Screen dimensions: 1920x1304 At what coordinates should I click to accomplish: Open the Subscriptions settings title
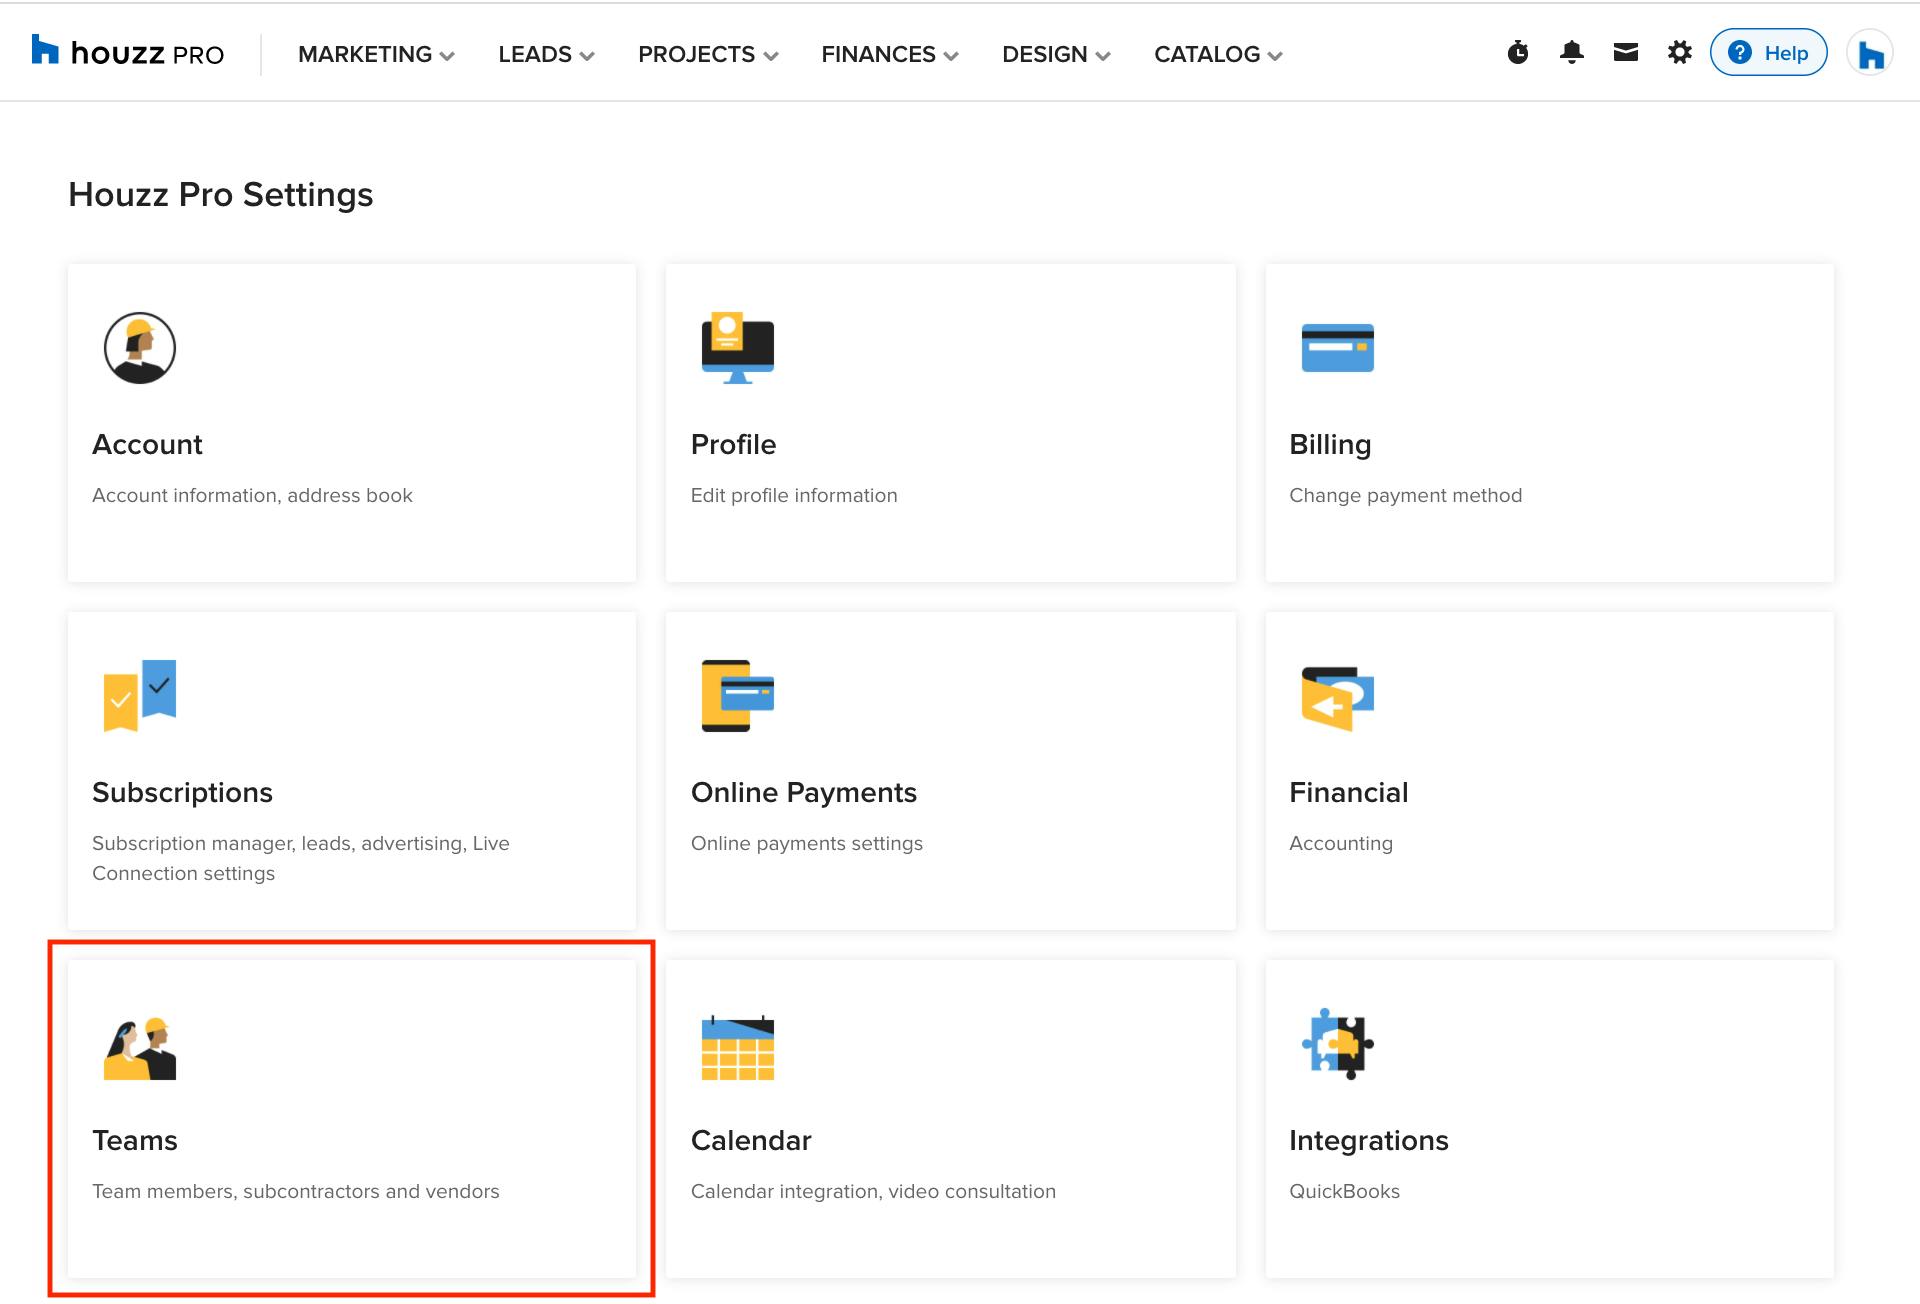(182, 792)
